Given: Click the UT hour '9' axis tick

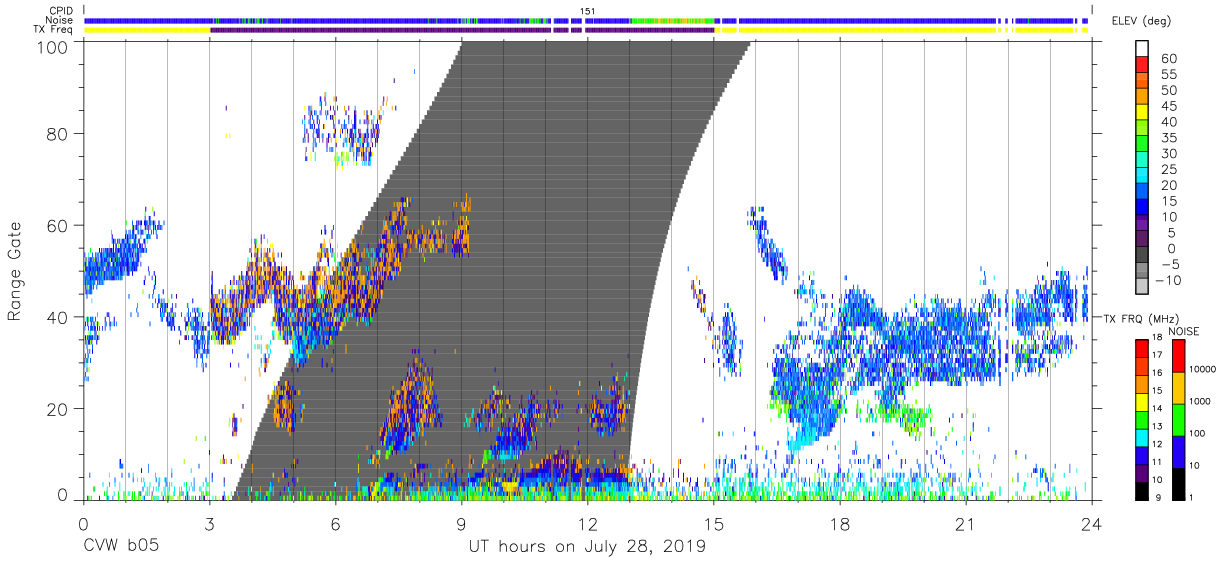Looking at the screenshot, I should coord(461,524).
